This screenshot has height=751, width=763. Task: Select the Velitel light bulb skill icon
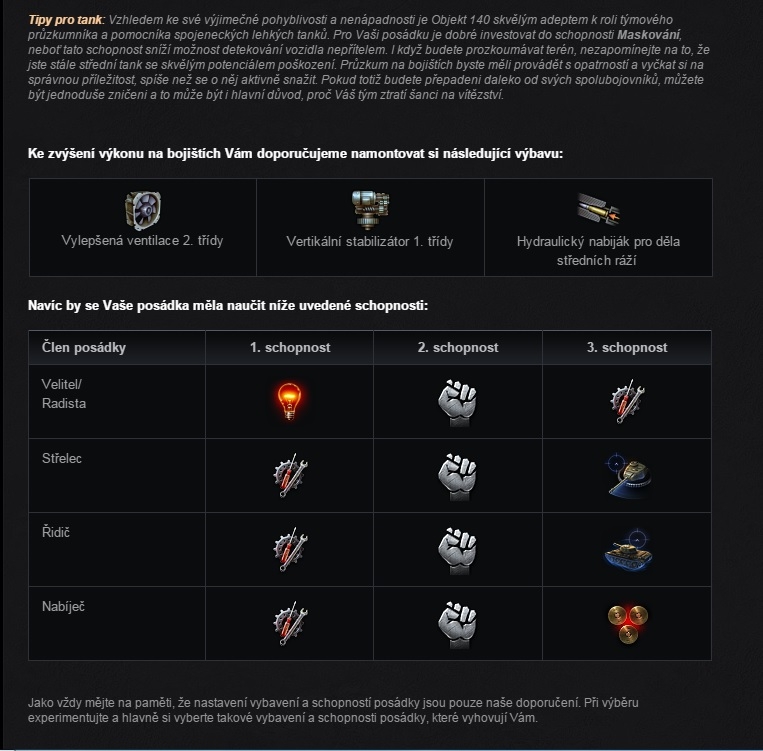[x=290, y=401]
